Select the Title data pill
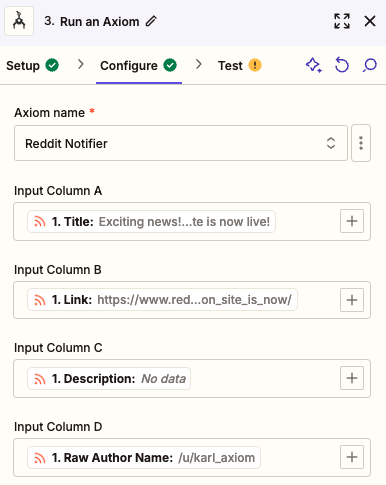386x485 pixels. coord(151,221)
